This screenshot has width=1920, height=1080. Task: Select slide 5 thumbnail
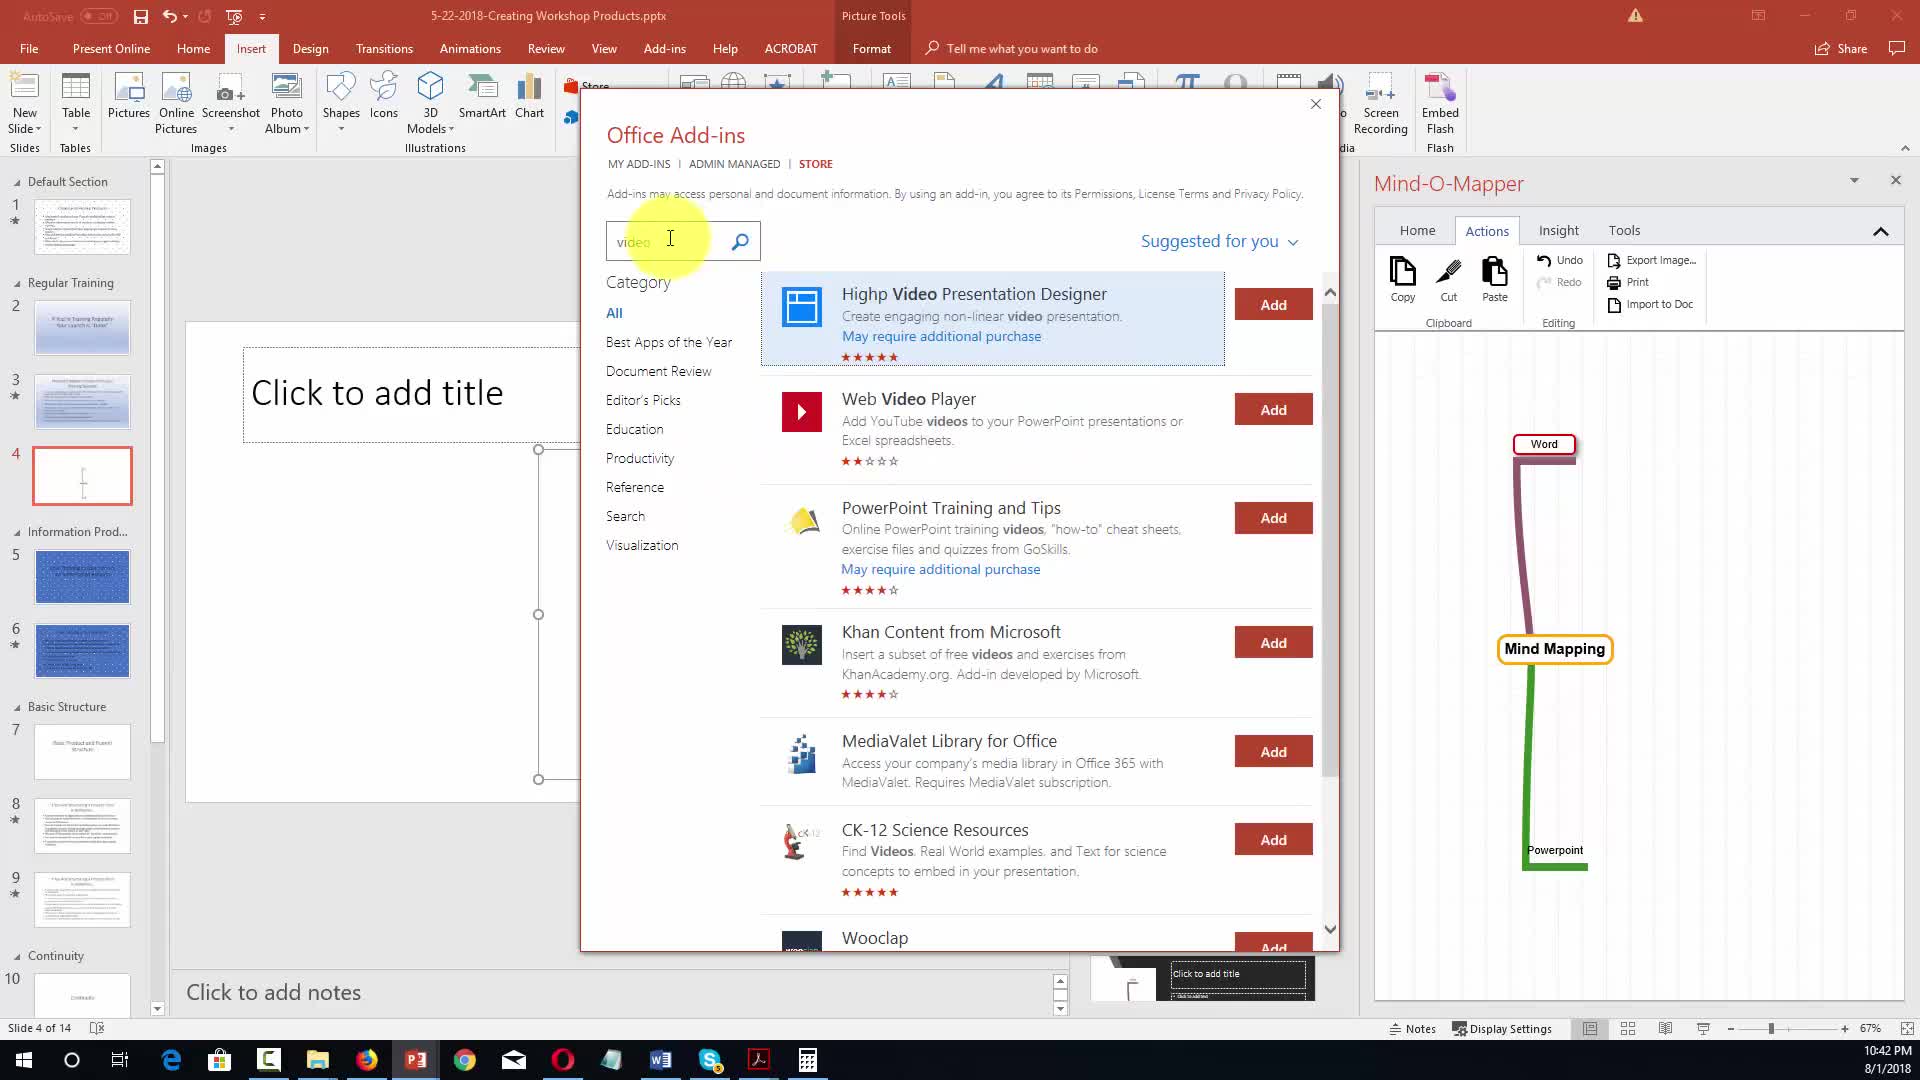[82, 577]
